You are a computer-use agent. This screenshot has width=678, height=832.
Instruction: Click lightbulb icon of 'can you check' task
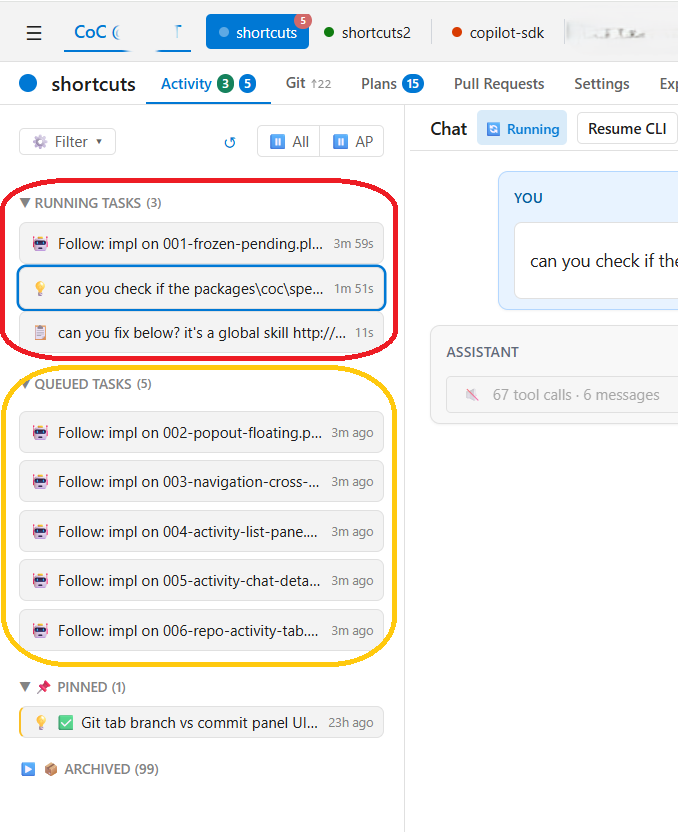[x=40, y=288]
